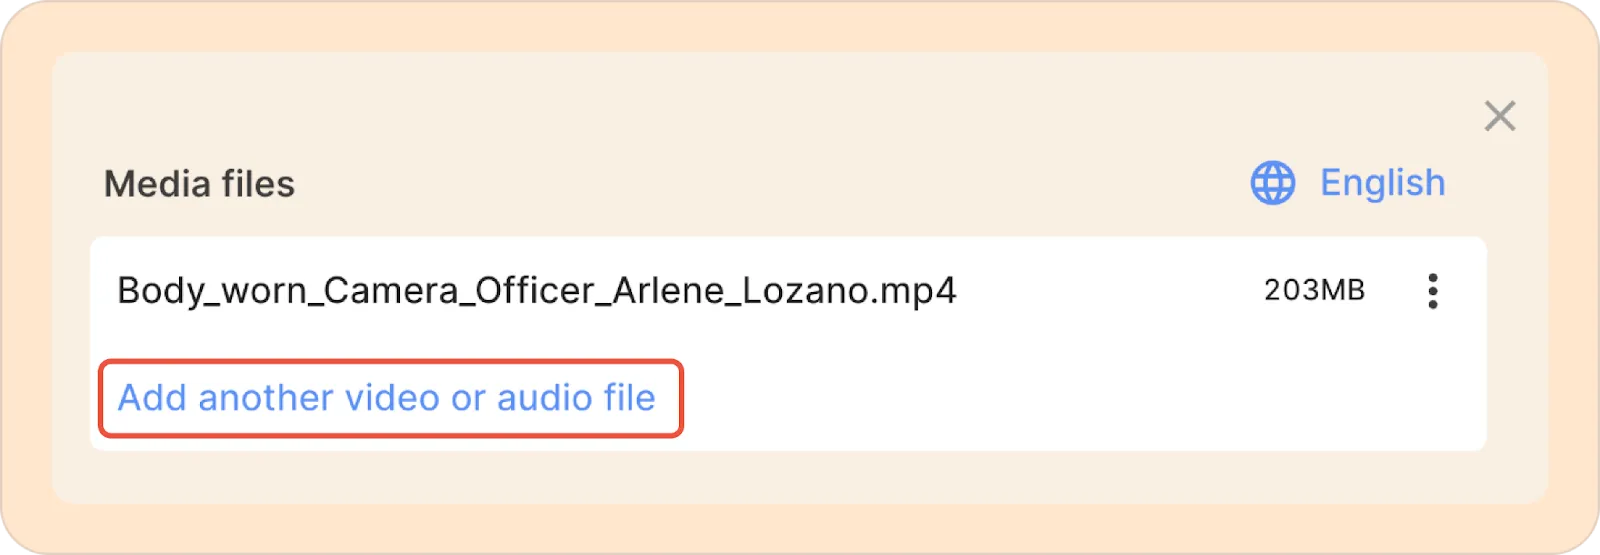Select the Body_worn_Camera_Officer_Arlene_Lozano.mp4 file name

536,291
